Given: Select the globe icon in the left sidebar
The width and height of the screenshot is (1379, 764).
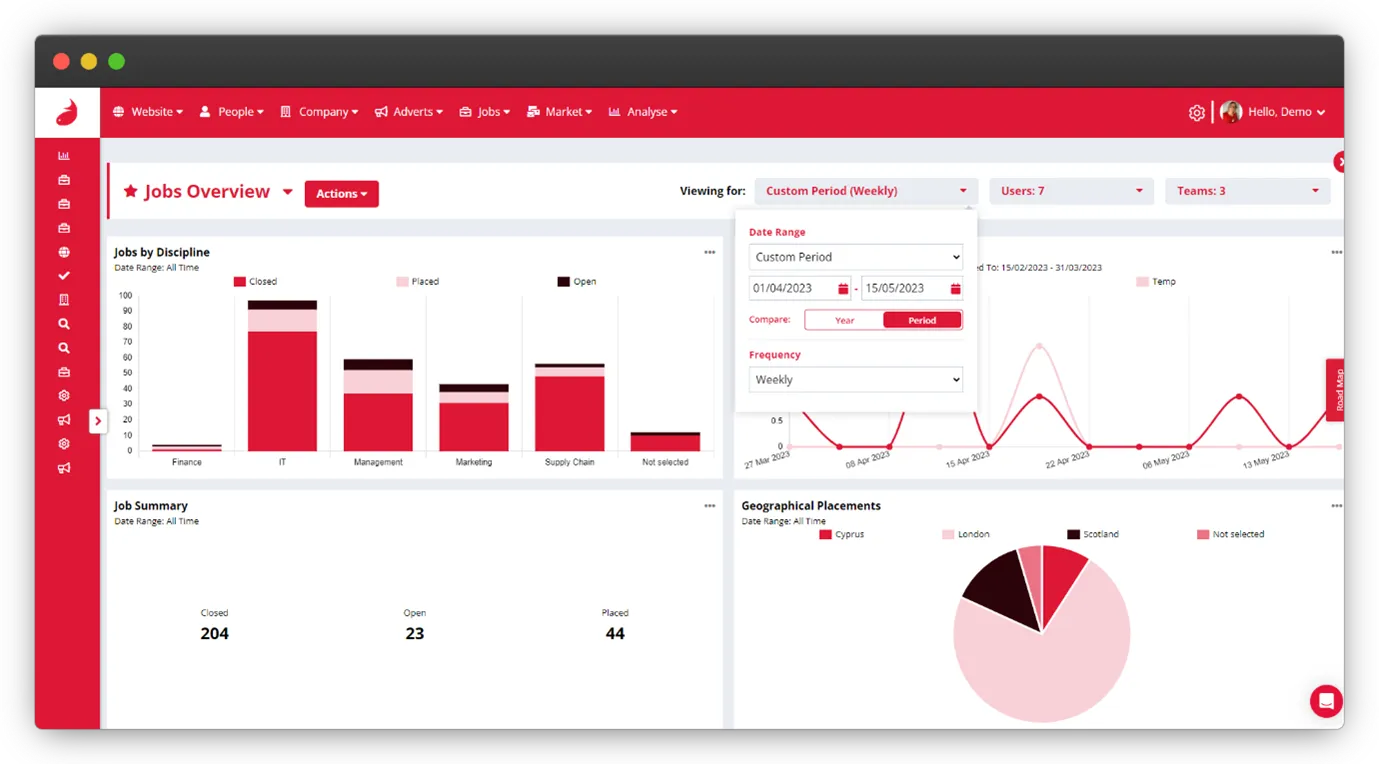Looking at the screenshot, I should (63, 251).
